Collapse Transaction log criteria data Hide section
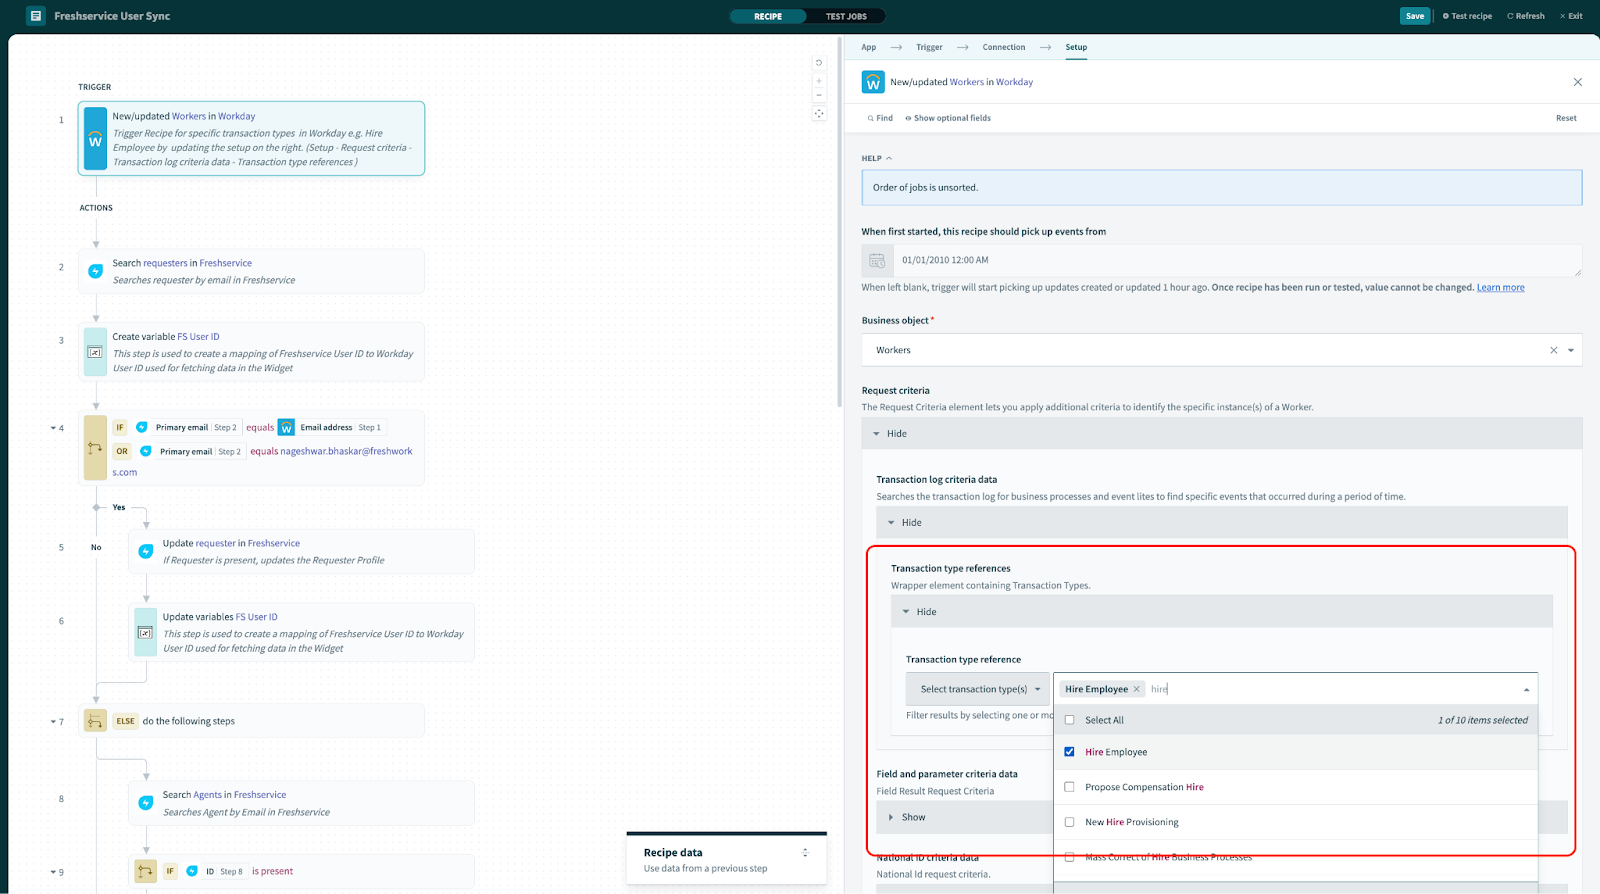1600x894 pixels. [1222, 522]
